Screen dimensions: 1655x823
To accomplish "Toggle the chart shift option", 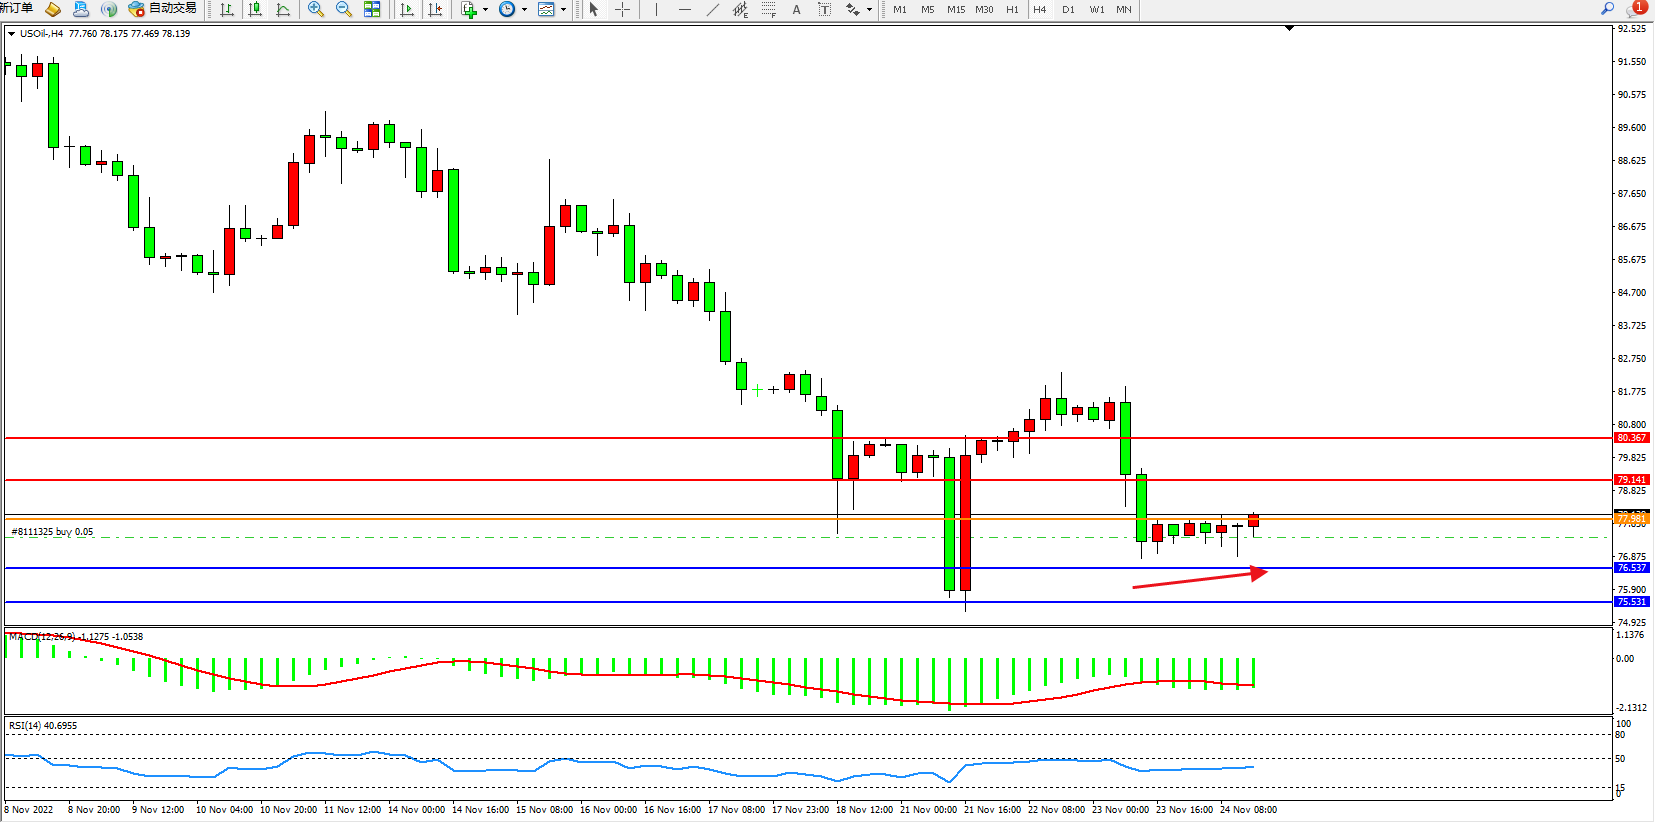I will click(x=435, y=9).
